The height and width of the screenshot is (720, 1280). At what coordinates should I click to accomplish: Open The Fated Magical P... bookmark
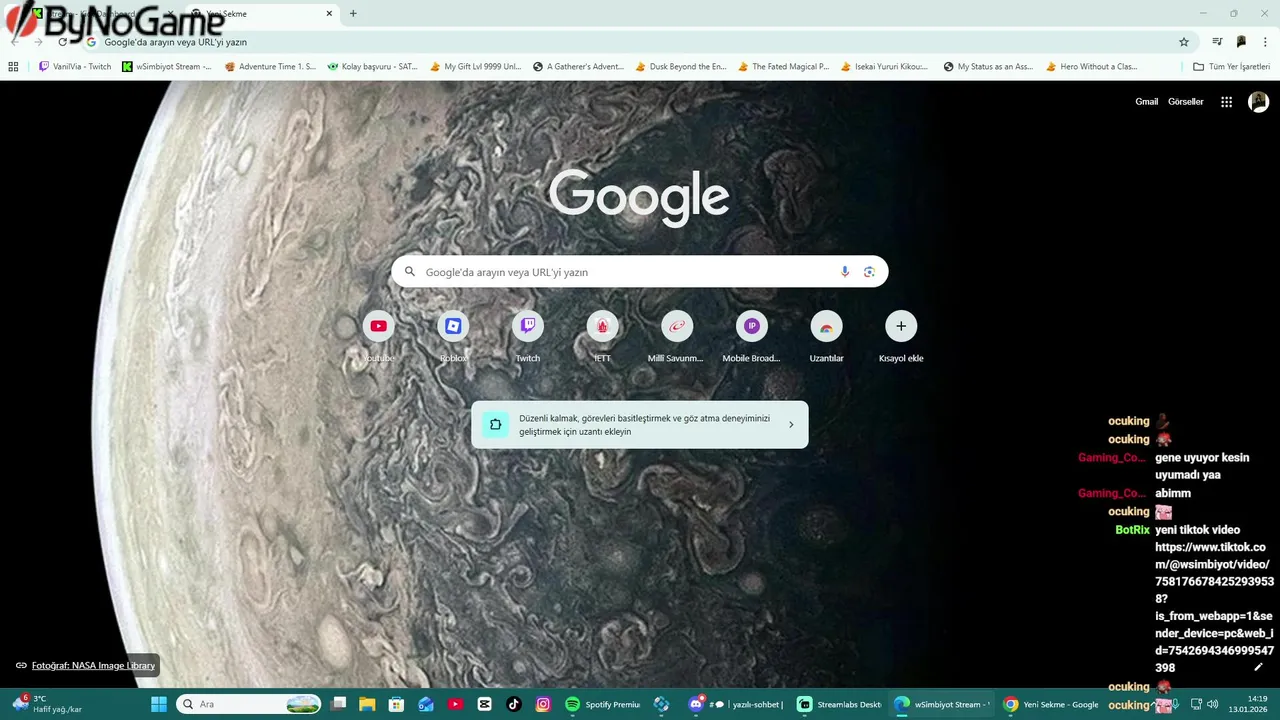(x=784, y=67)
